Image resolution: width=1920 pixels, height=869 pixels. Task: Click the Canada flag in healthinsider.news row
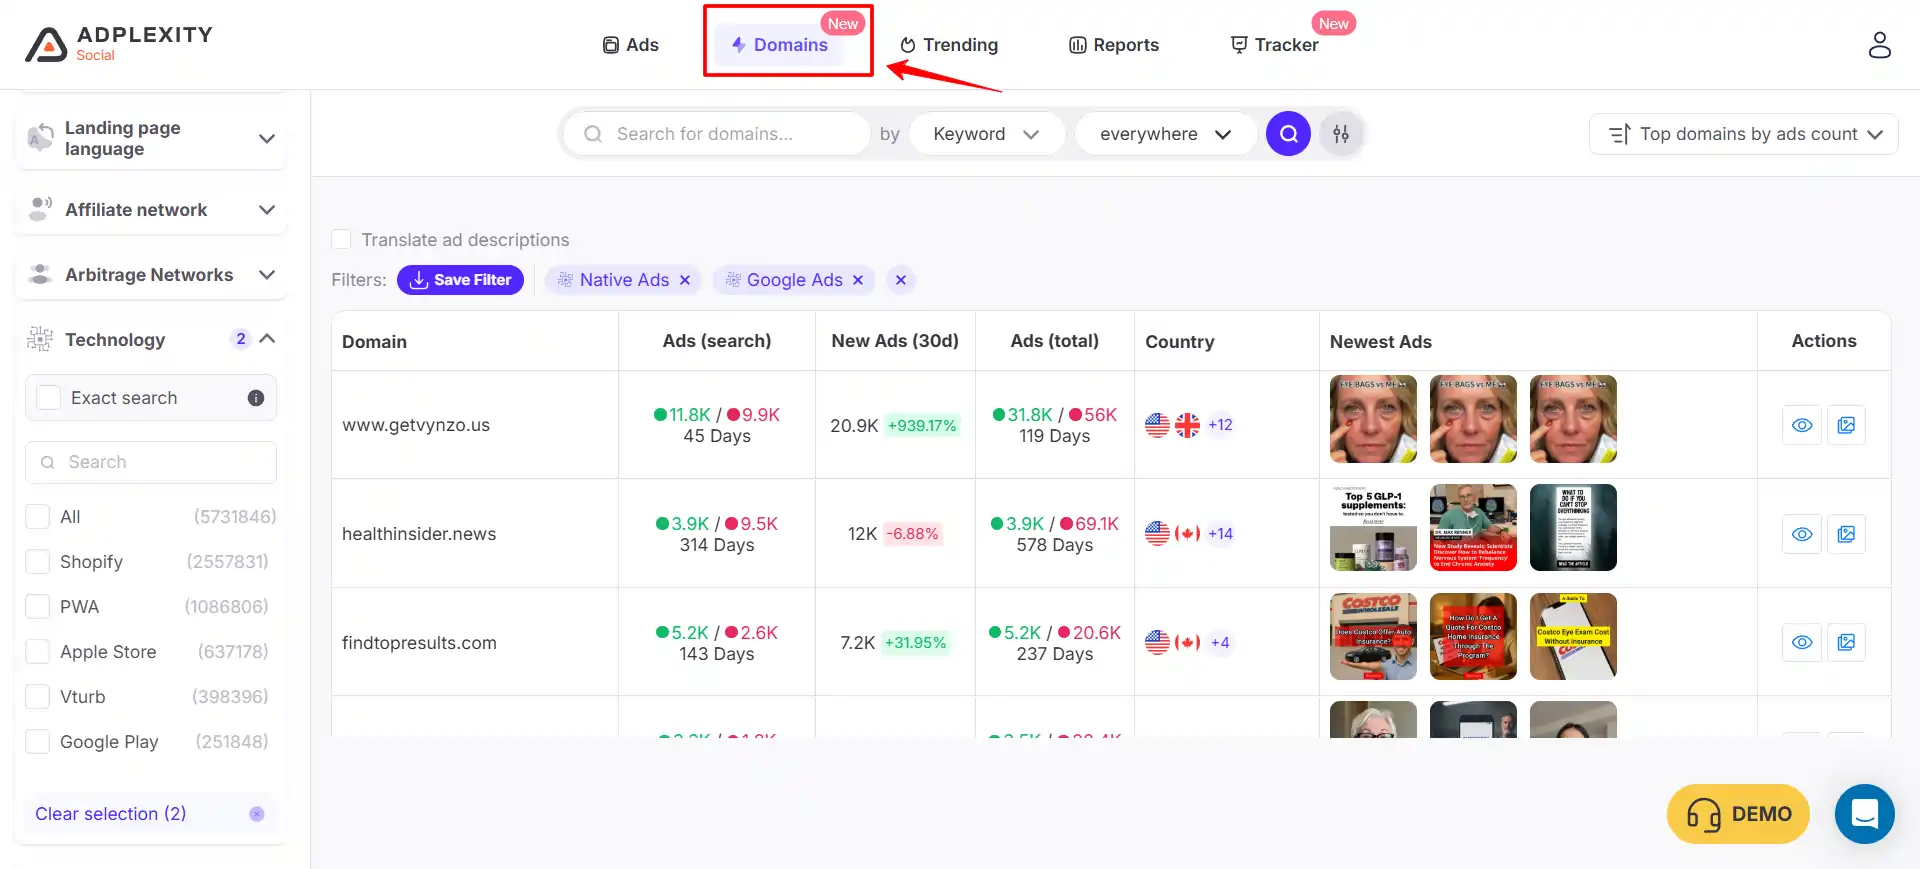(x=1187, y=534)
